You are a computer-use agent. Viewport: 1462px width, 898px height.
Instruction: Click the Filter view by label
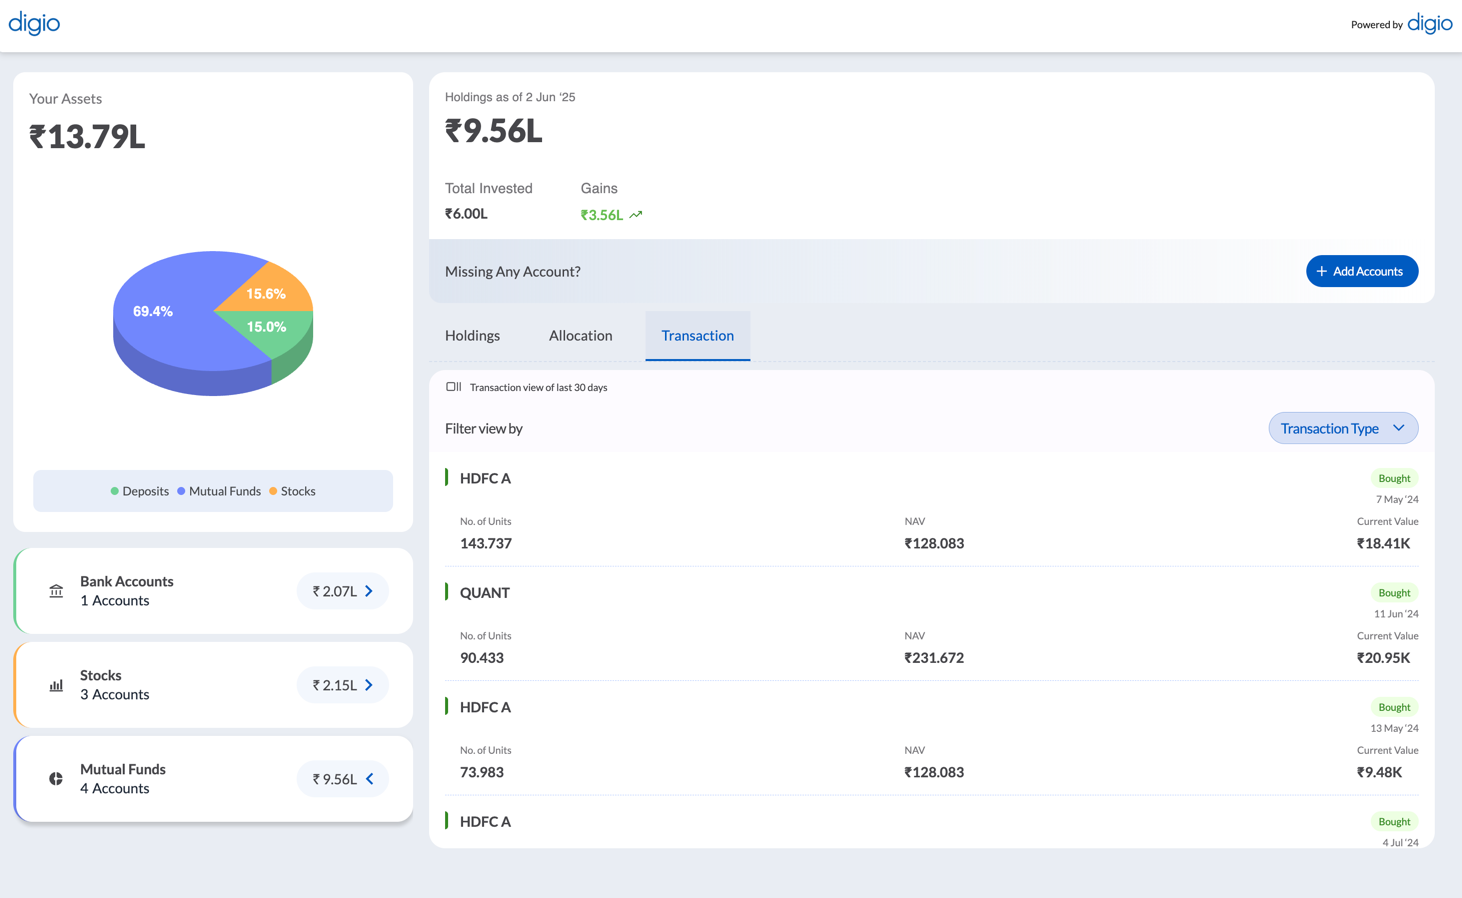click(484, 429)
